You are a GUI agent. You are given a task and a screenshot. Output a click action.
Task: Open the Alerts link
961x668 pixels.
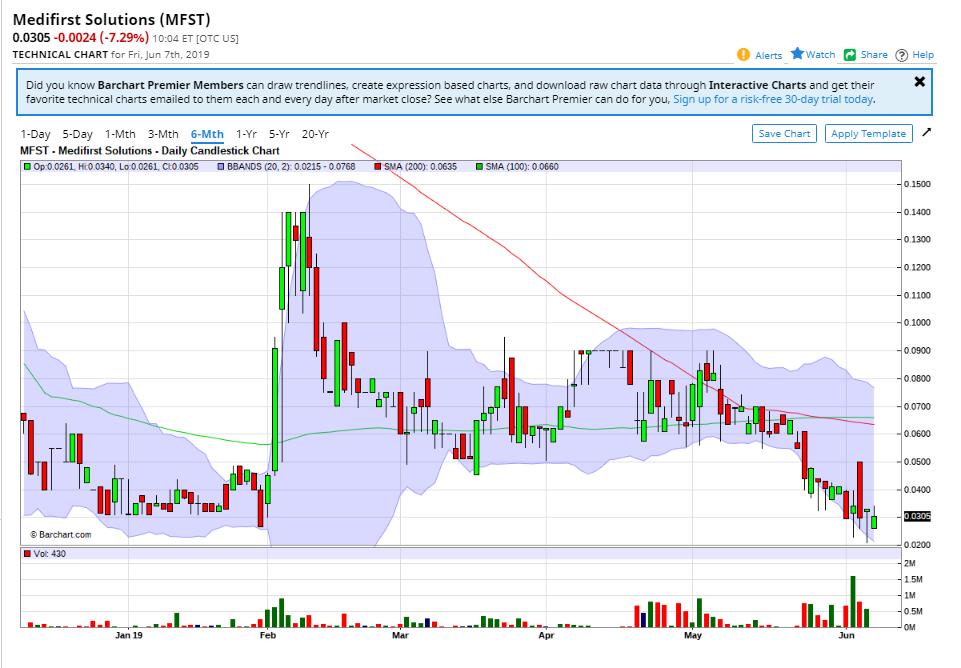(769, 55)
